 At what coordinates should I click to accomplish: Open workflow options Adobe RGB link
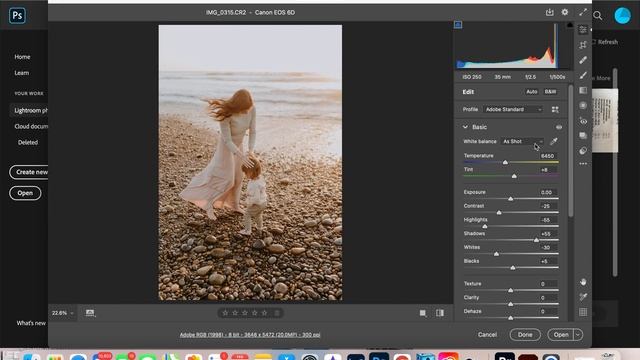point(250,335)
